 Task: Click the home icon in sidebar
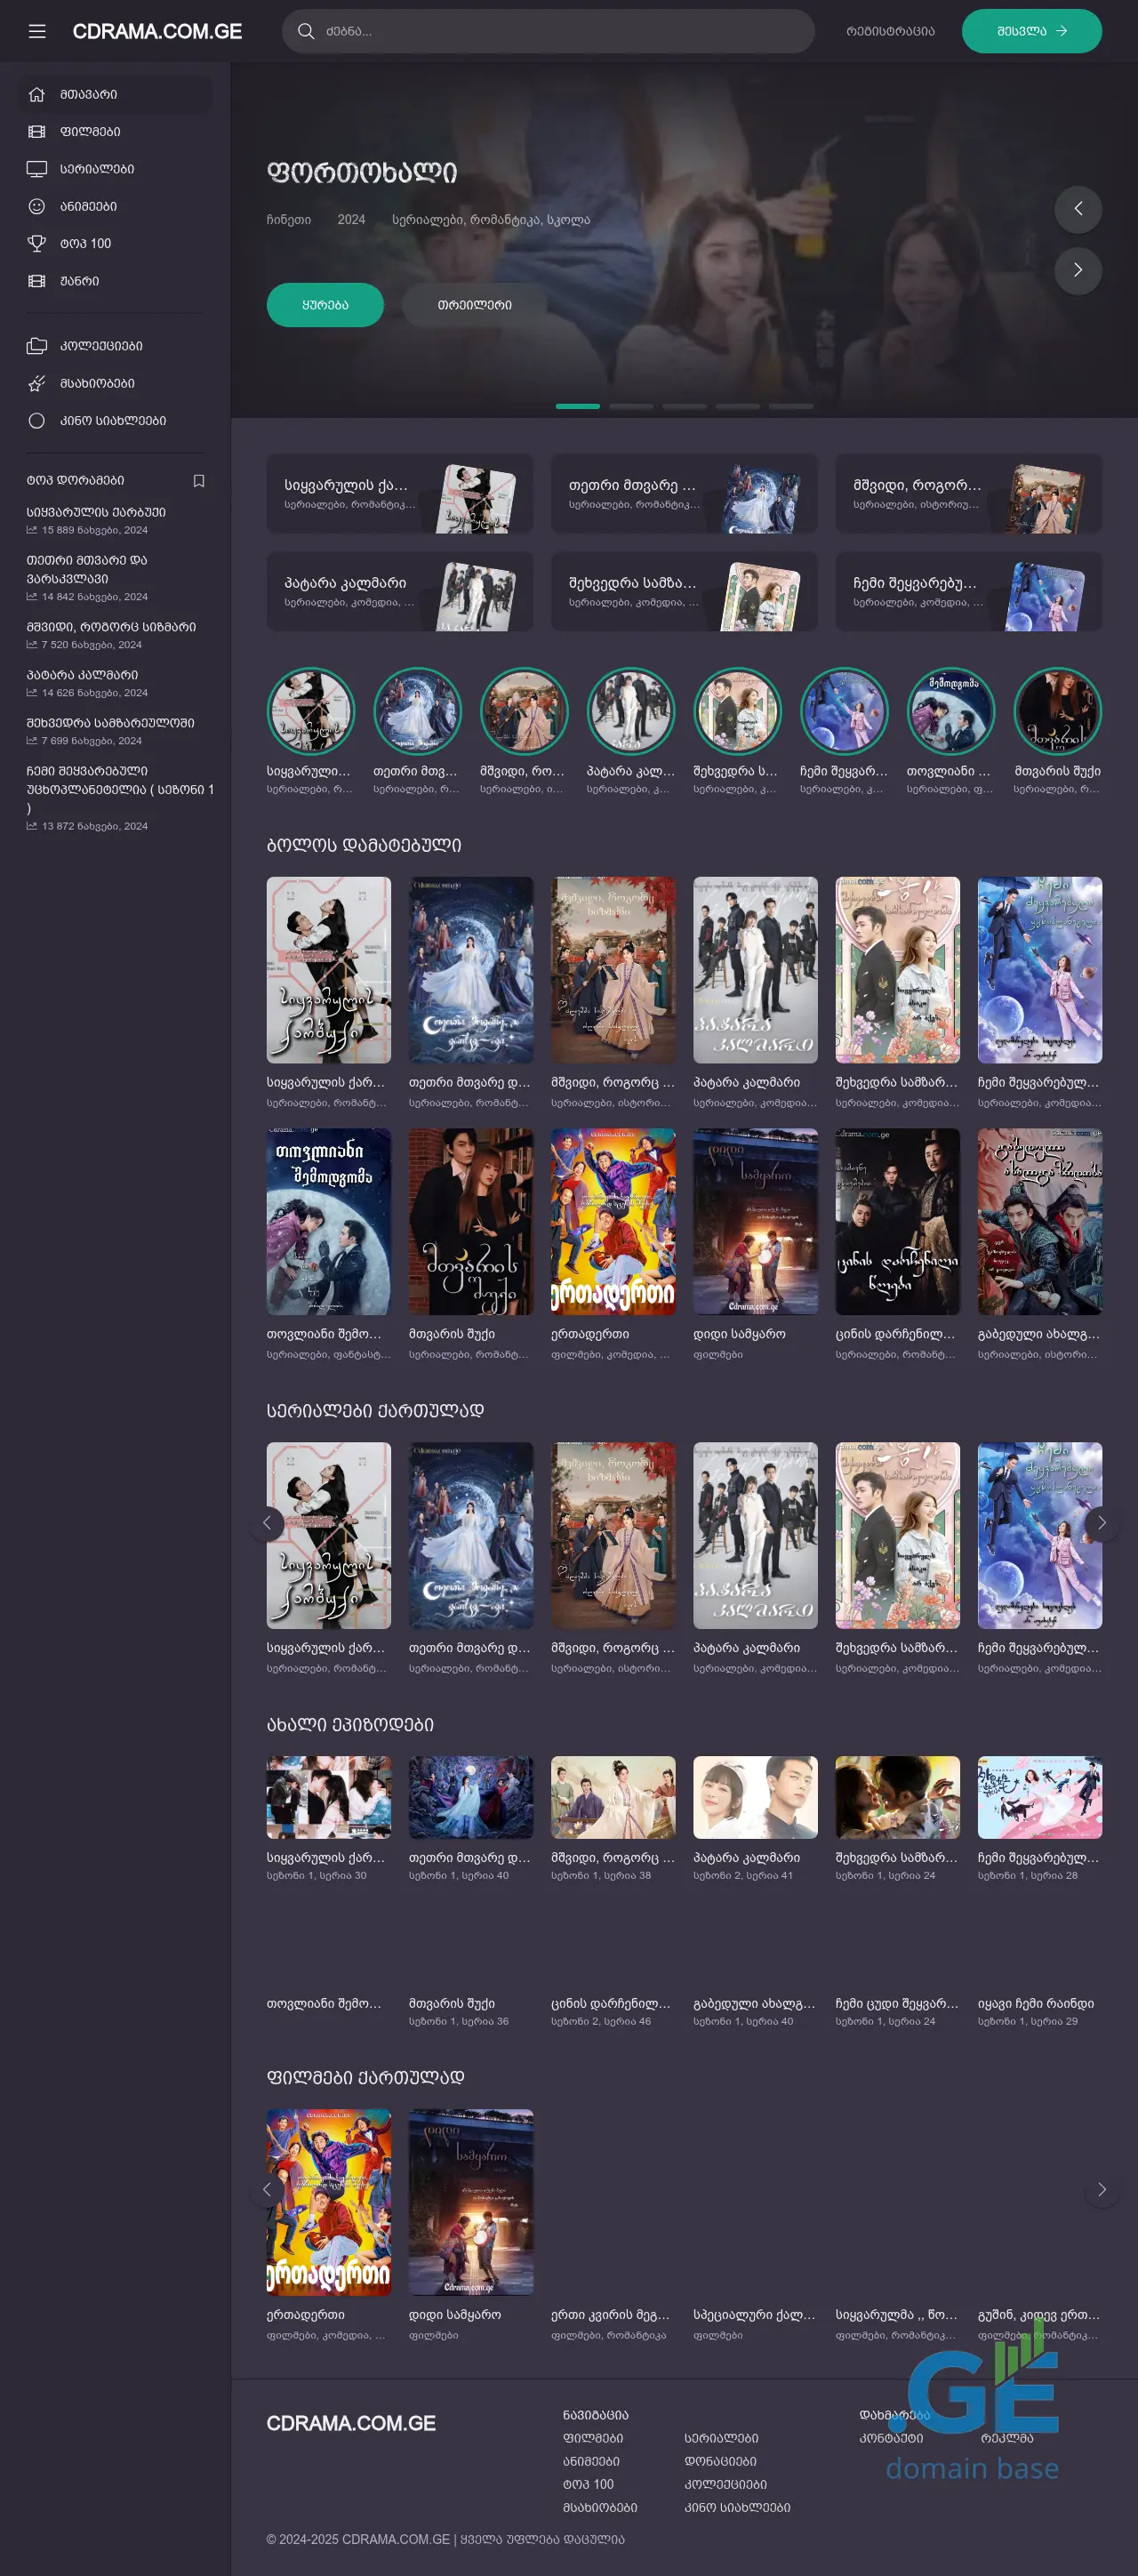click(37, 94)
